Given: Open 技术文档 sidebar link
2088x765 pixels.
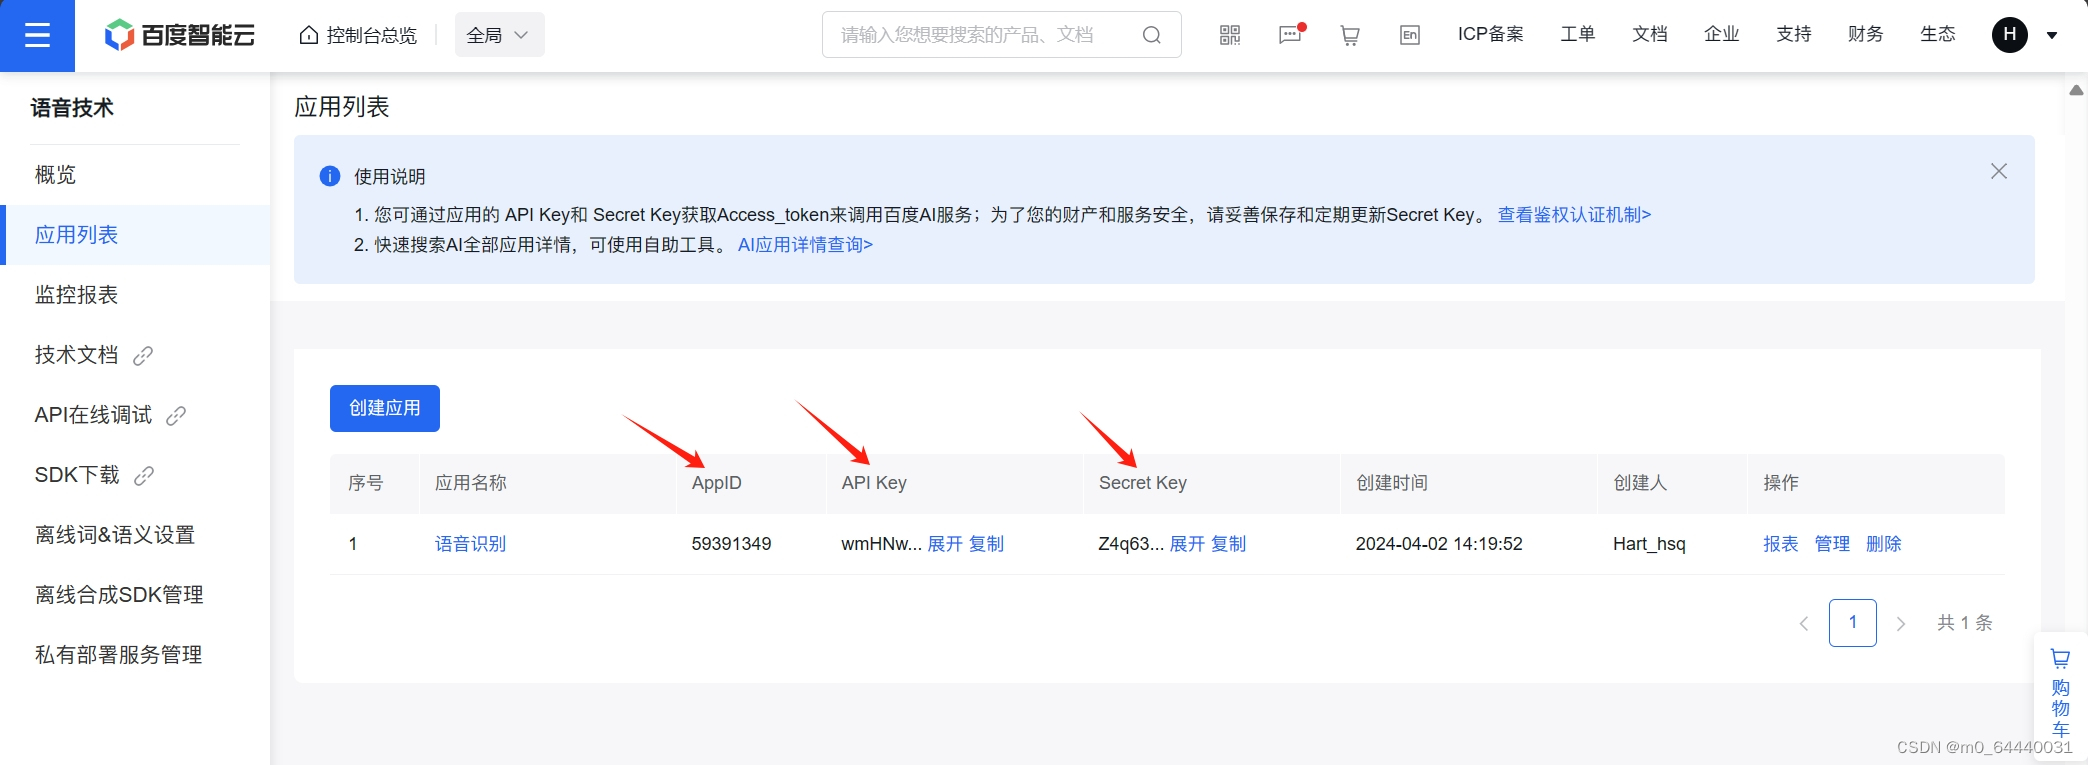Looking at the screenshot, I should click(76, 355).
